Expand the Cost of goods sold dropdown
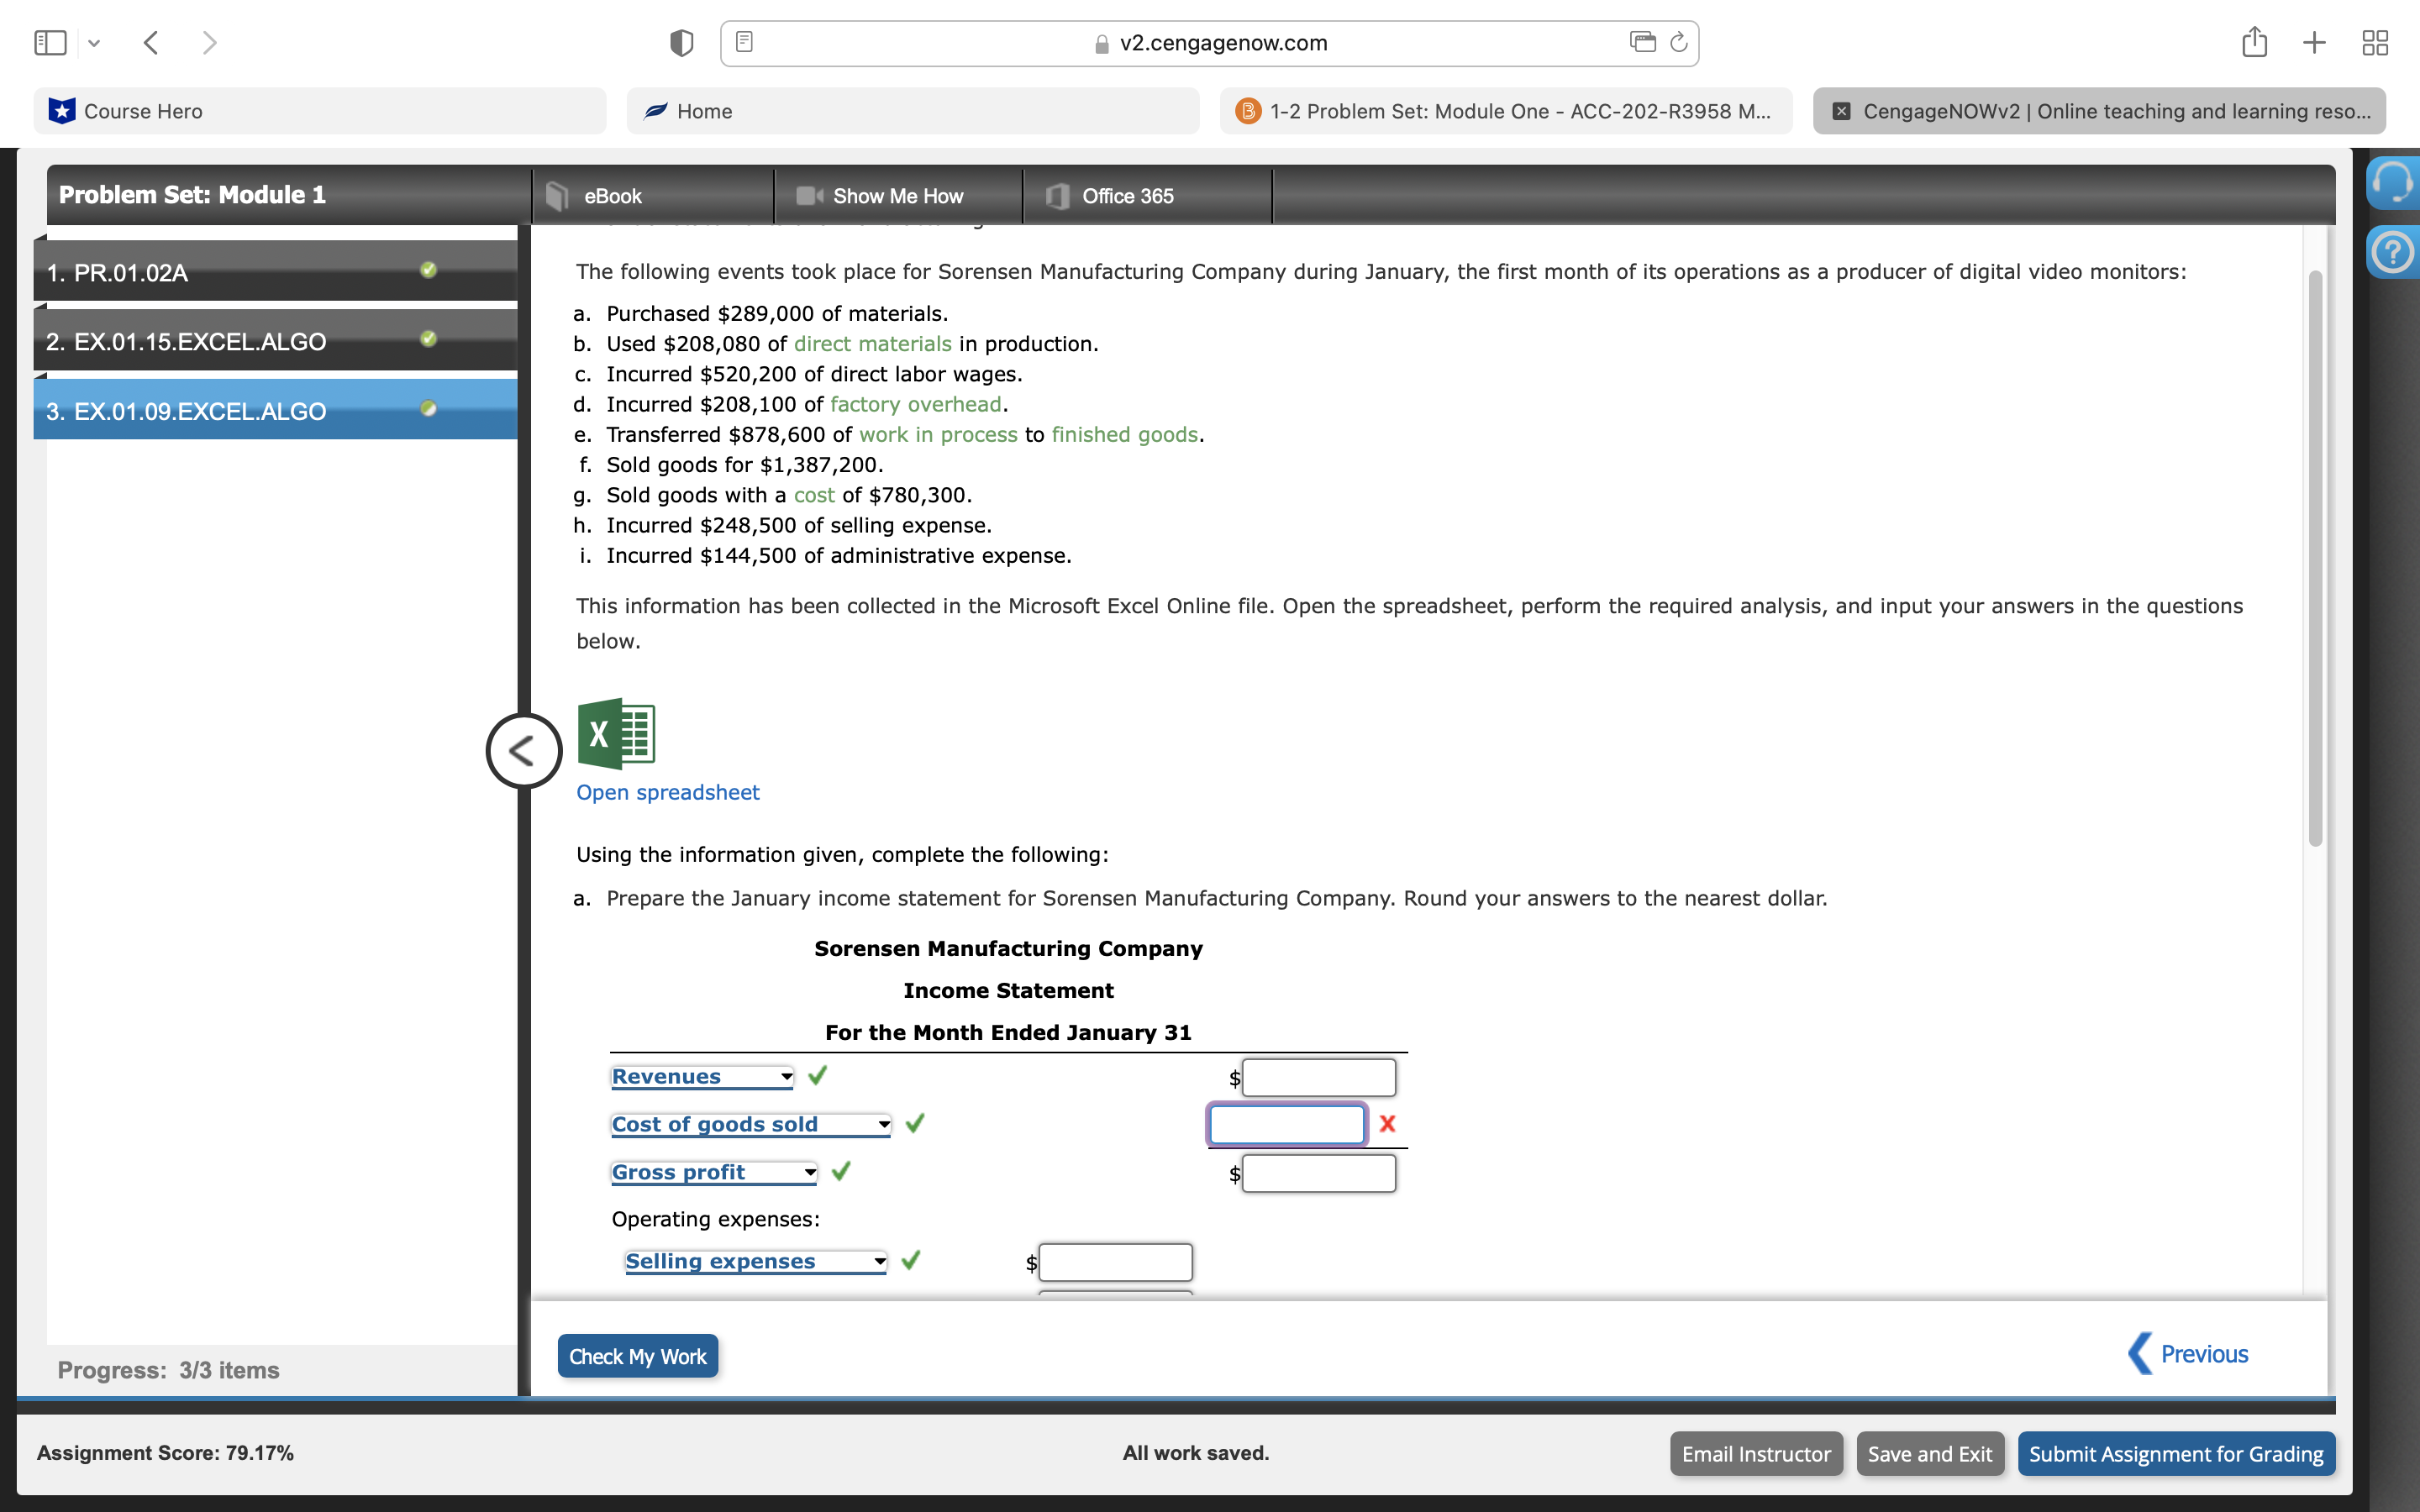 (x=750, y=1125)
